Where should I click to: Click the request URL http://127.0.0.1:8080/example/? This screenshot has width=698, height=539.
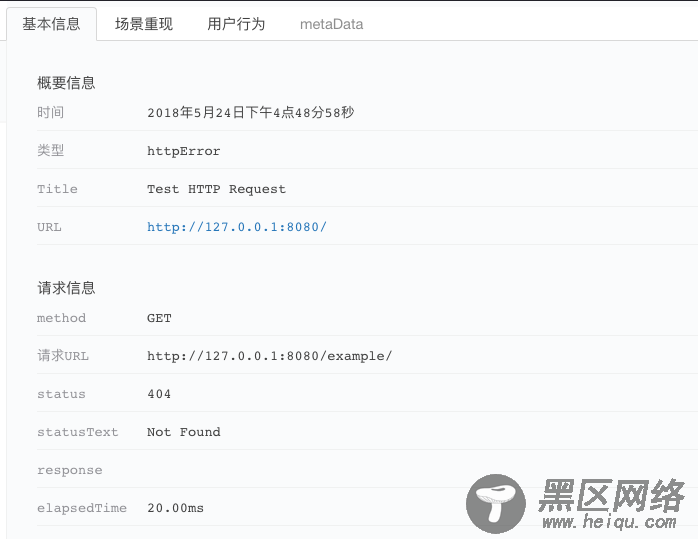pyautogui.click(x=269, y=356)
